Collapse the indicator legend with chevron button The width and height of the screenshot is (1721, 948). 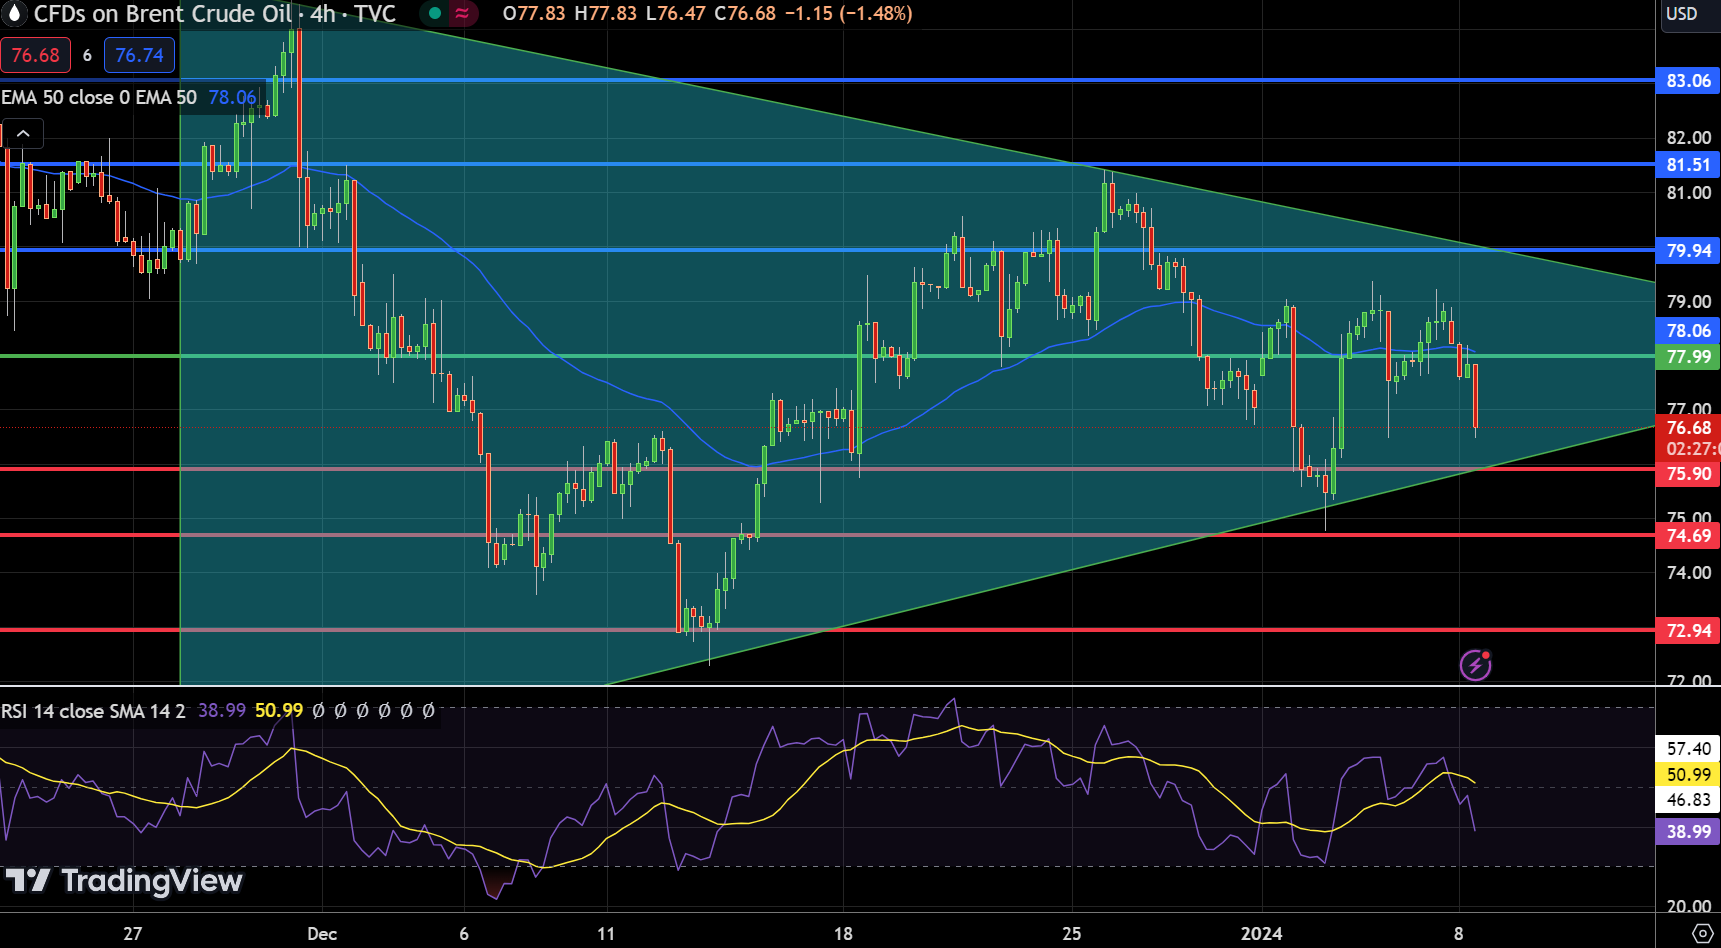point(23,133)
